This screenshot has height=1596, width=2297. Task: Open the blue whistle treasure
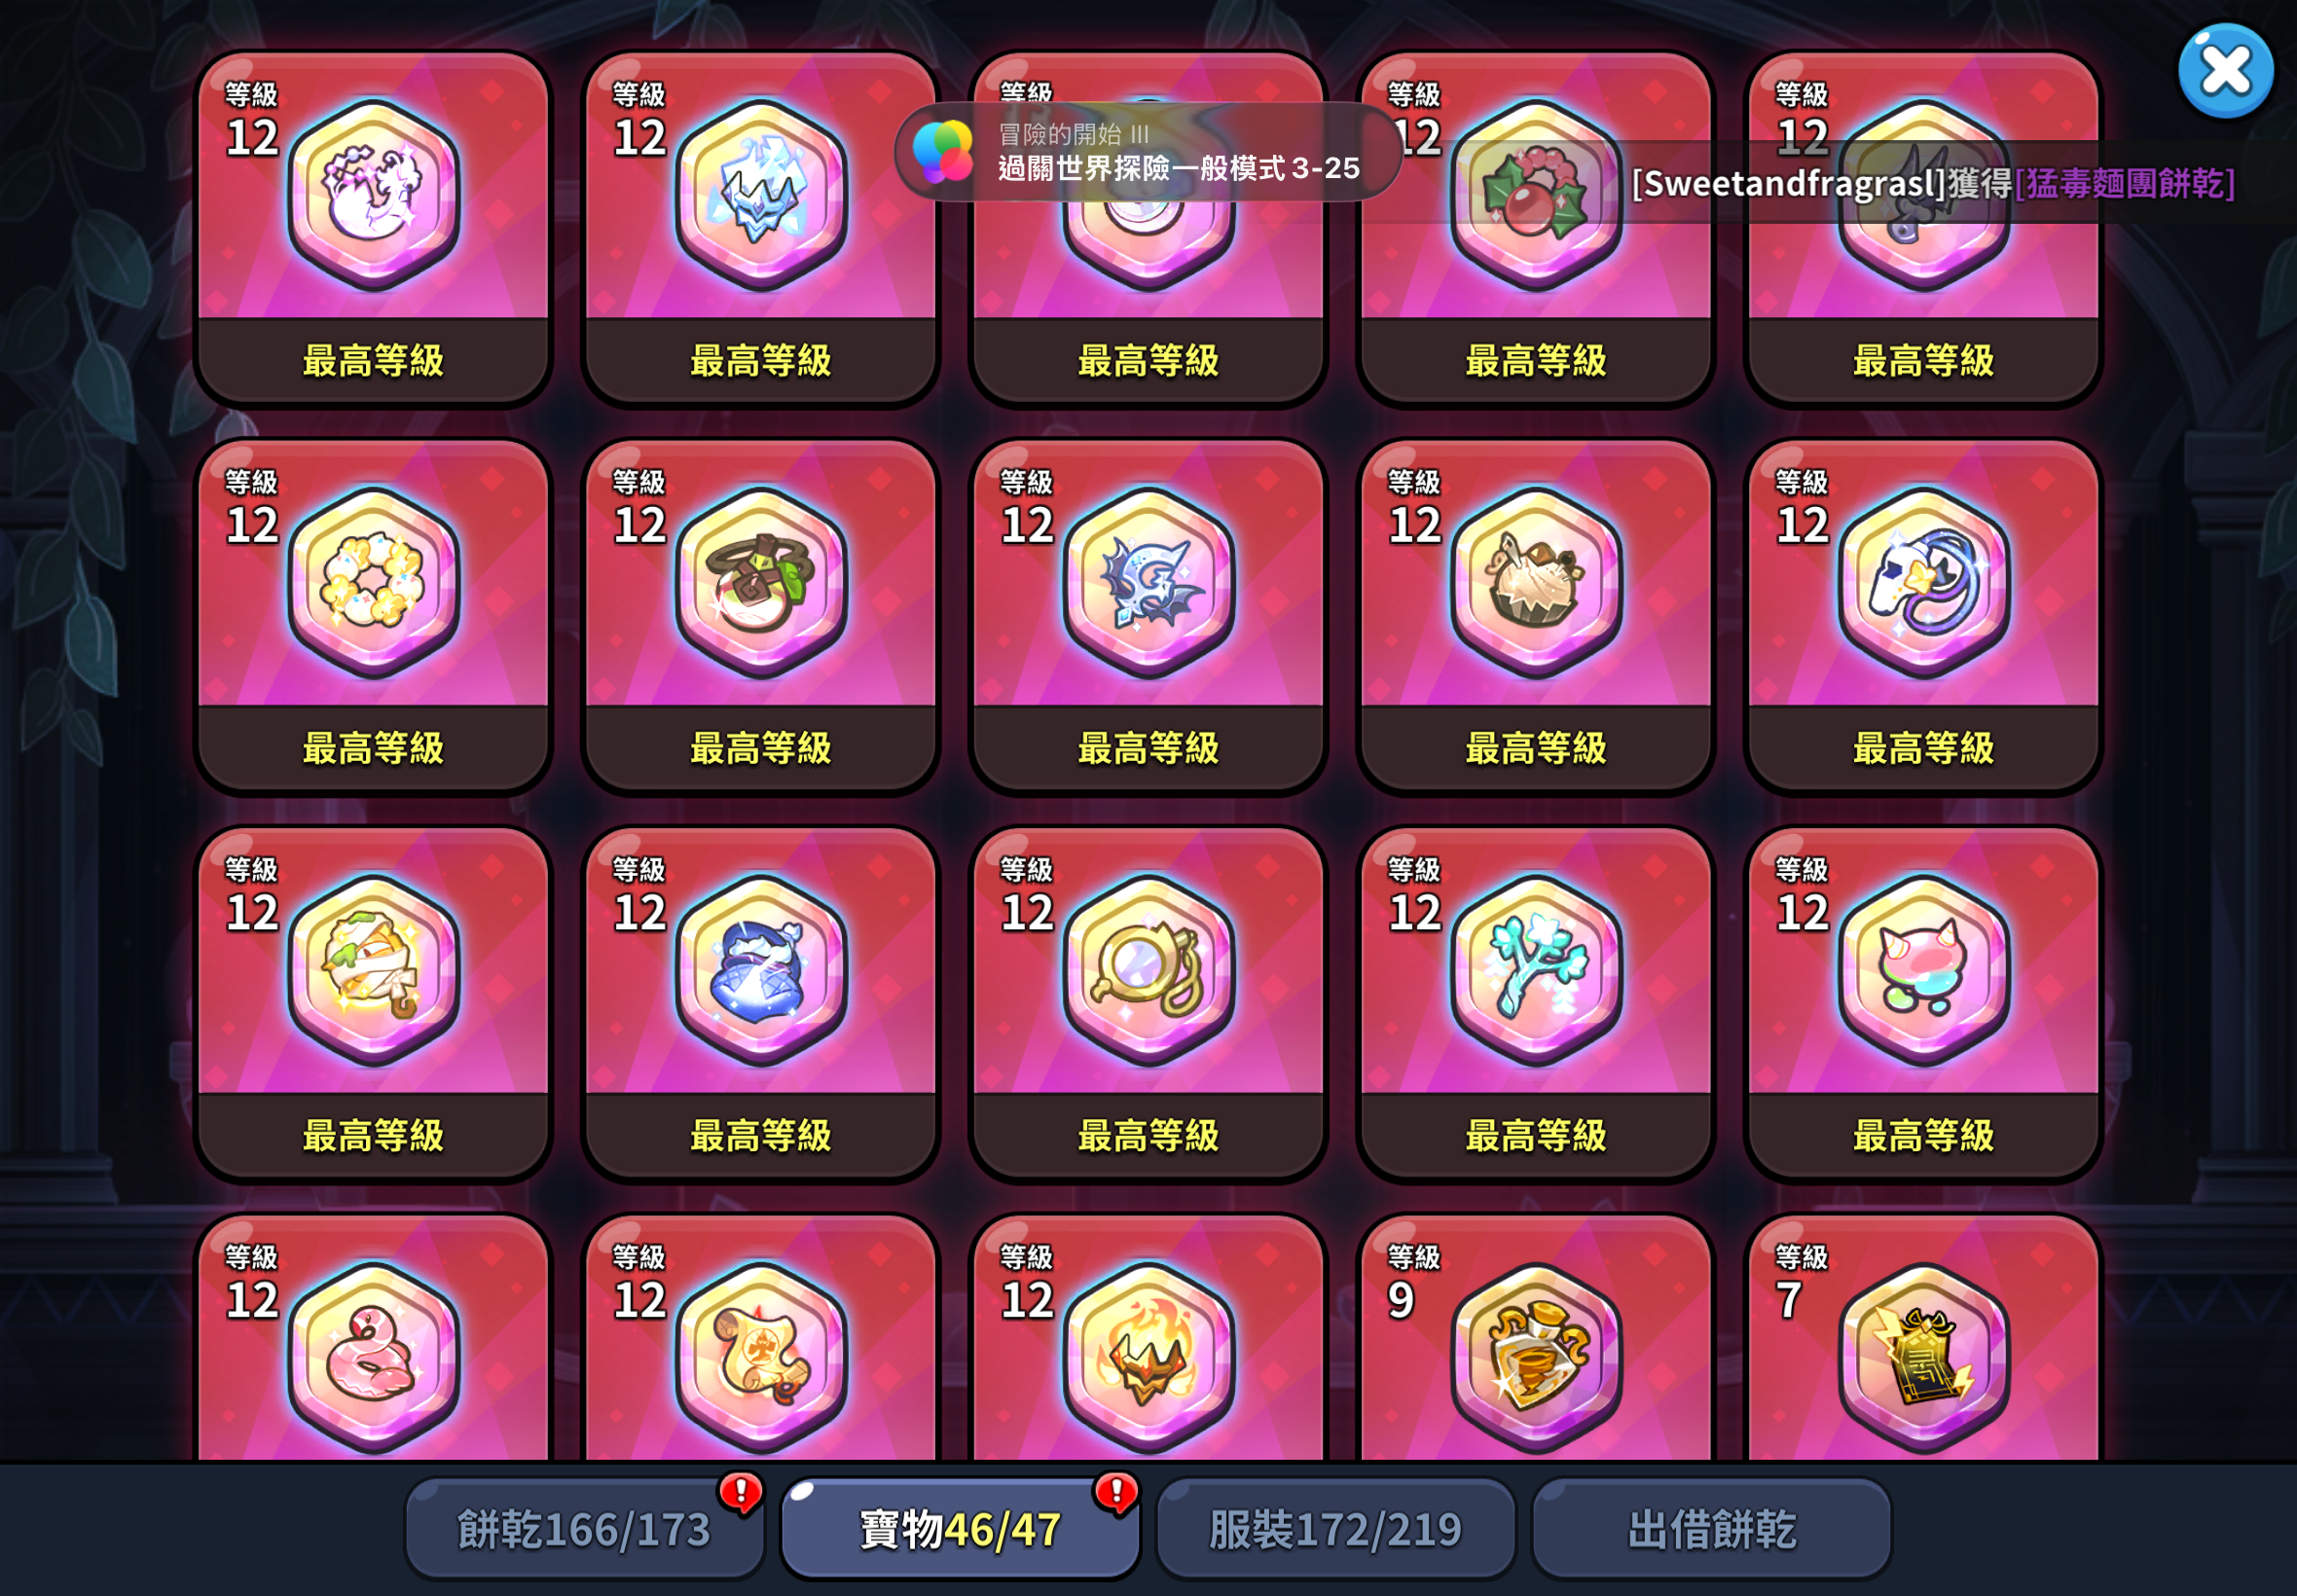pos(1924,583)
